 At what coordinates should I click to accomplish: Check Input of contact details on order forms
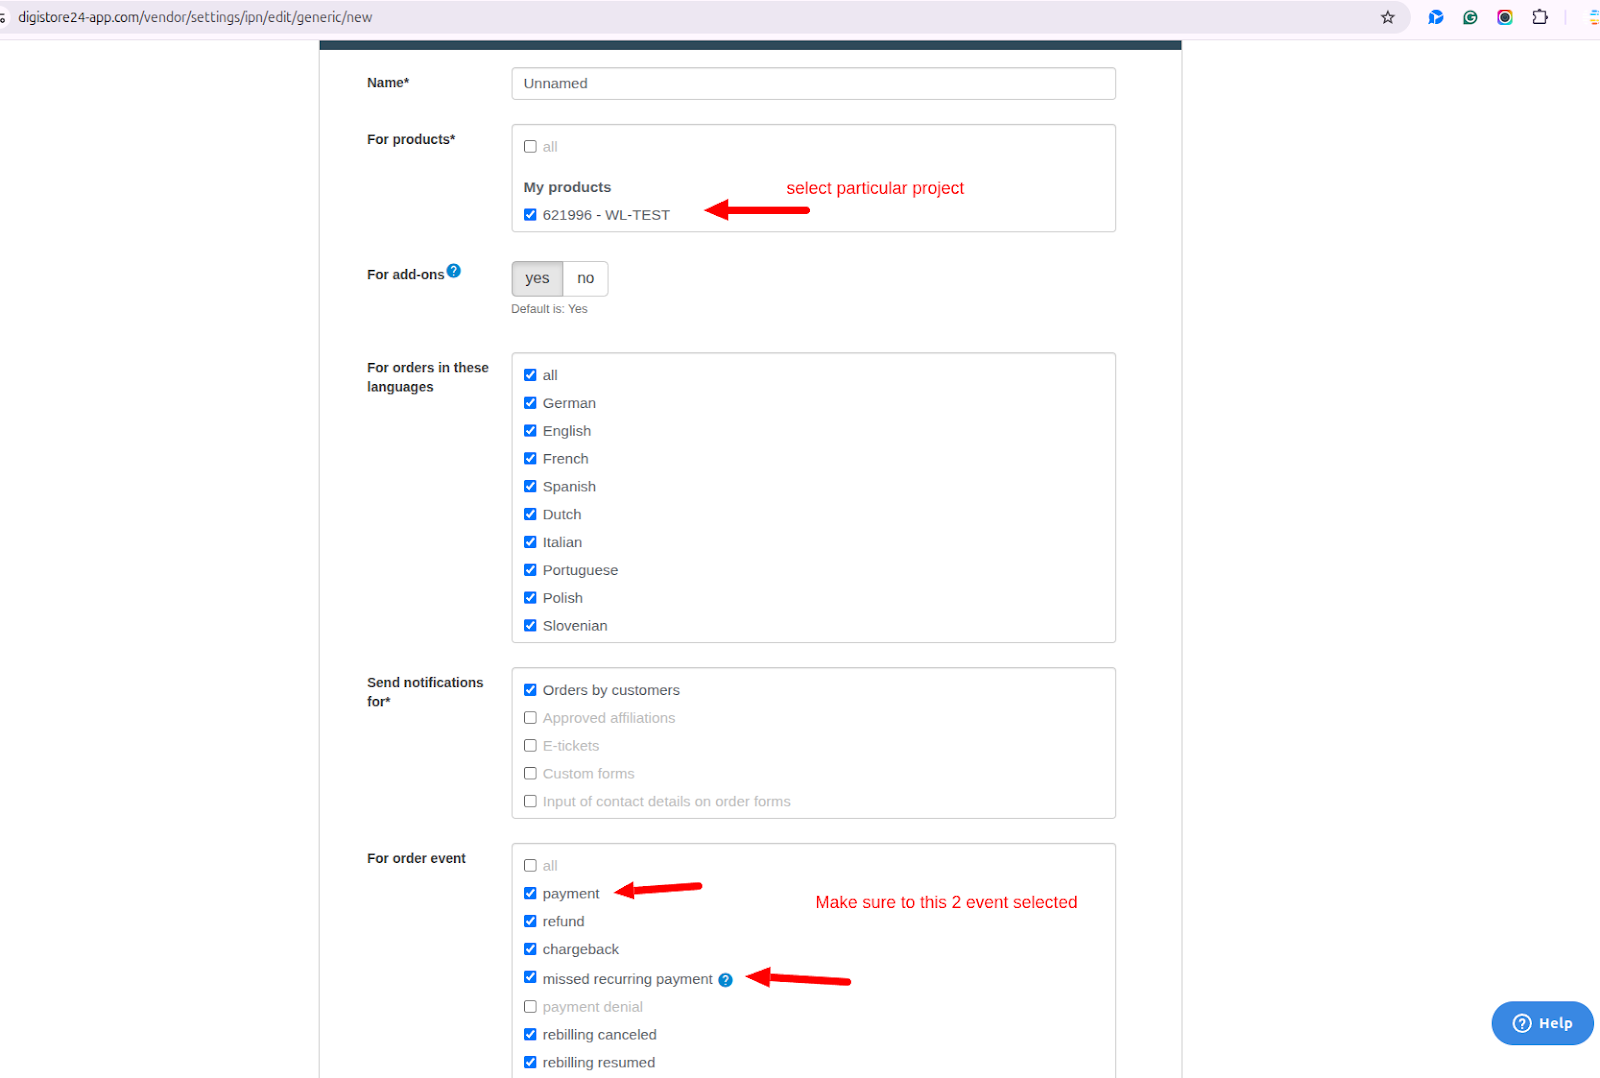[x=530, y=802]
